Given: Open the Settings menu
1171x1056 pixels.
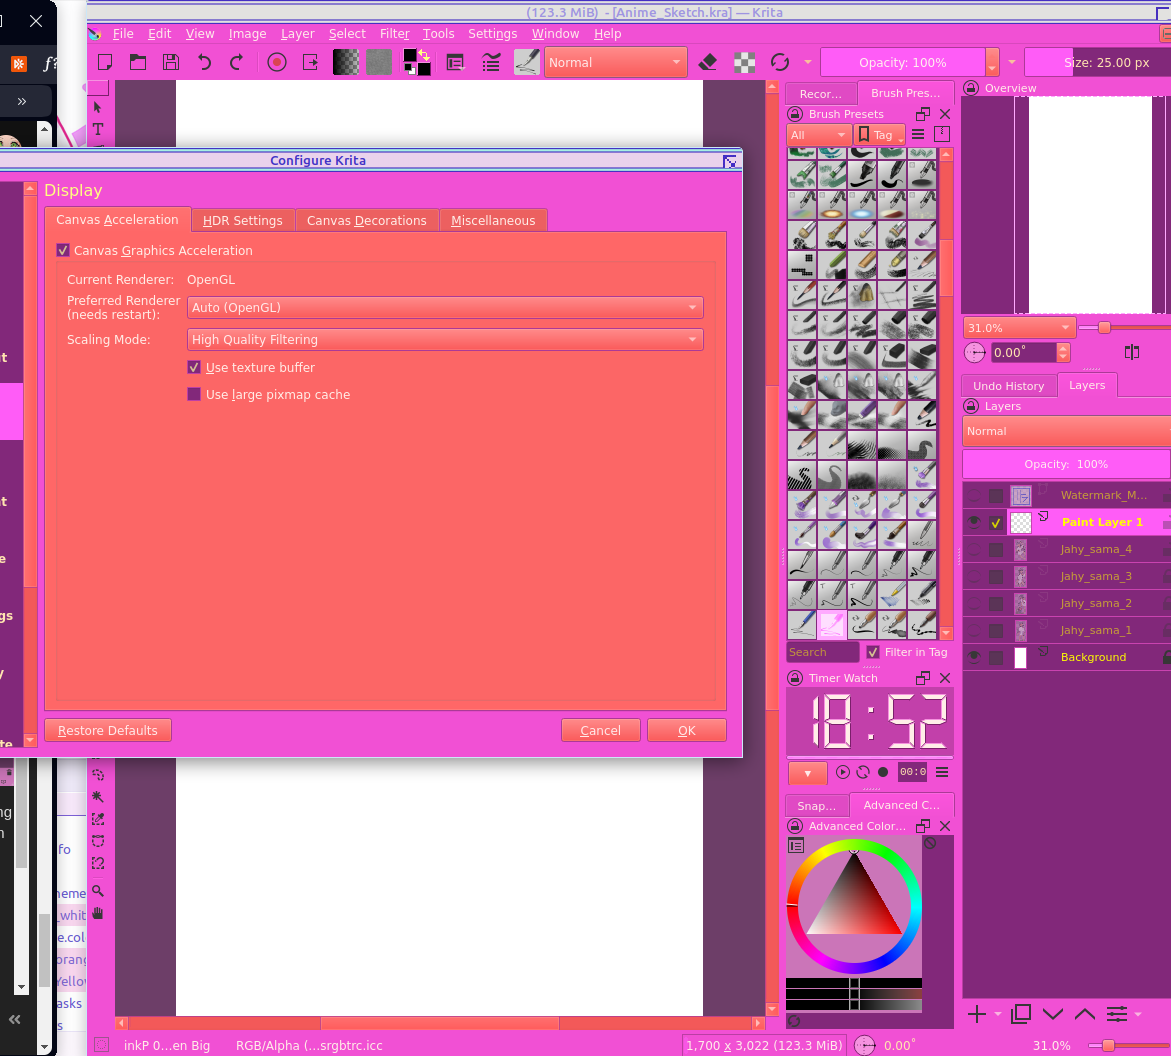Looking at the screenshot, I should 492,34.
